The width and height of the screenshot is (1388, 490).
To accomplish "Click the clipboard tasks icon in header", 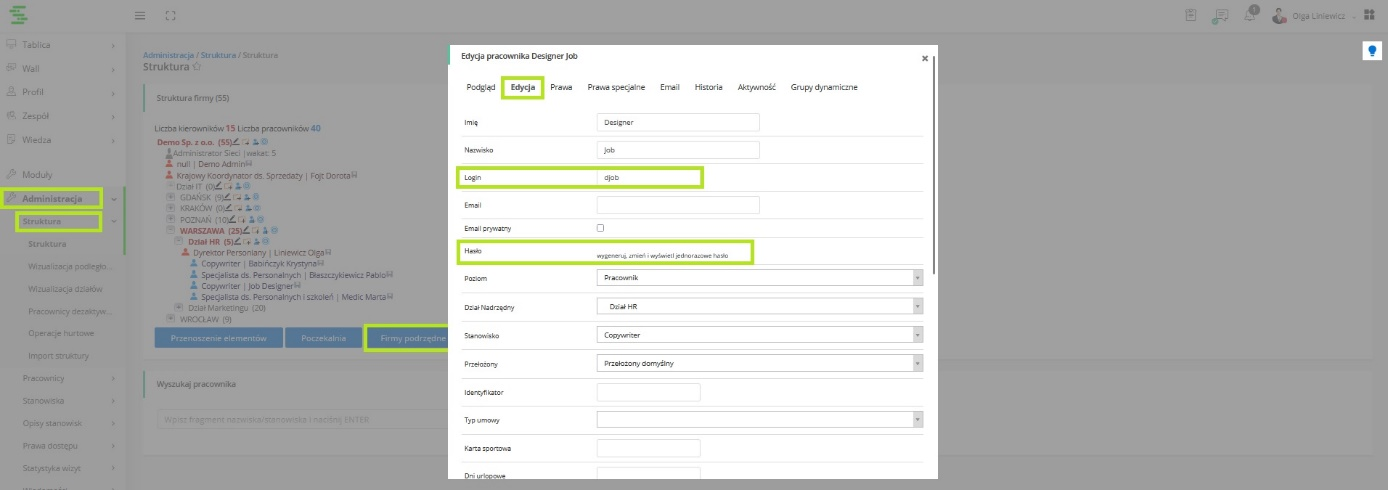I will click(x=1191, y=16).
